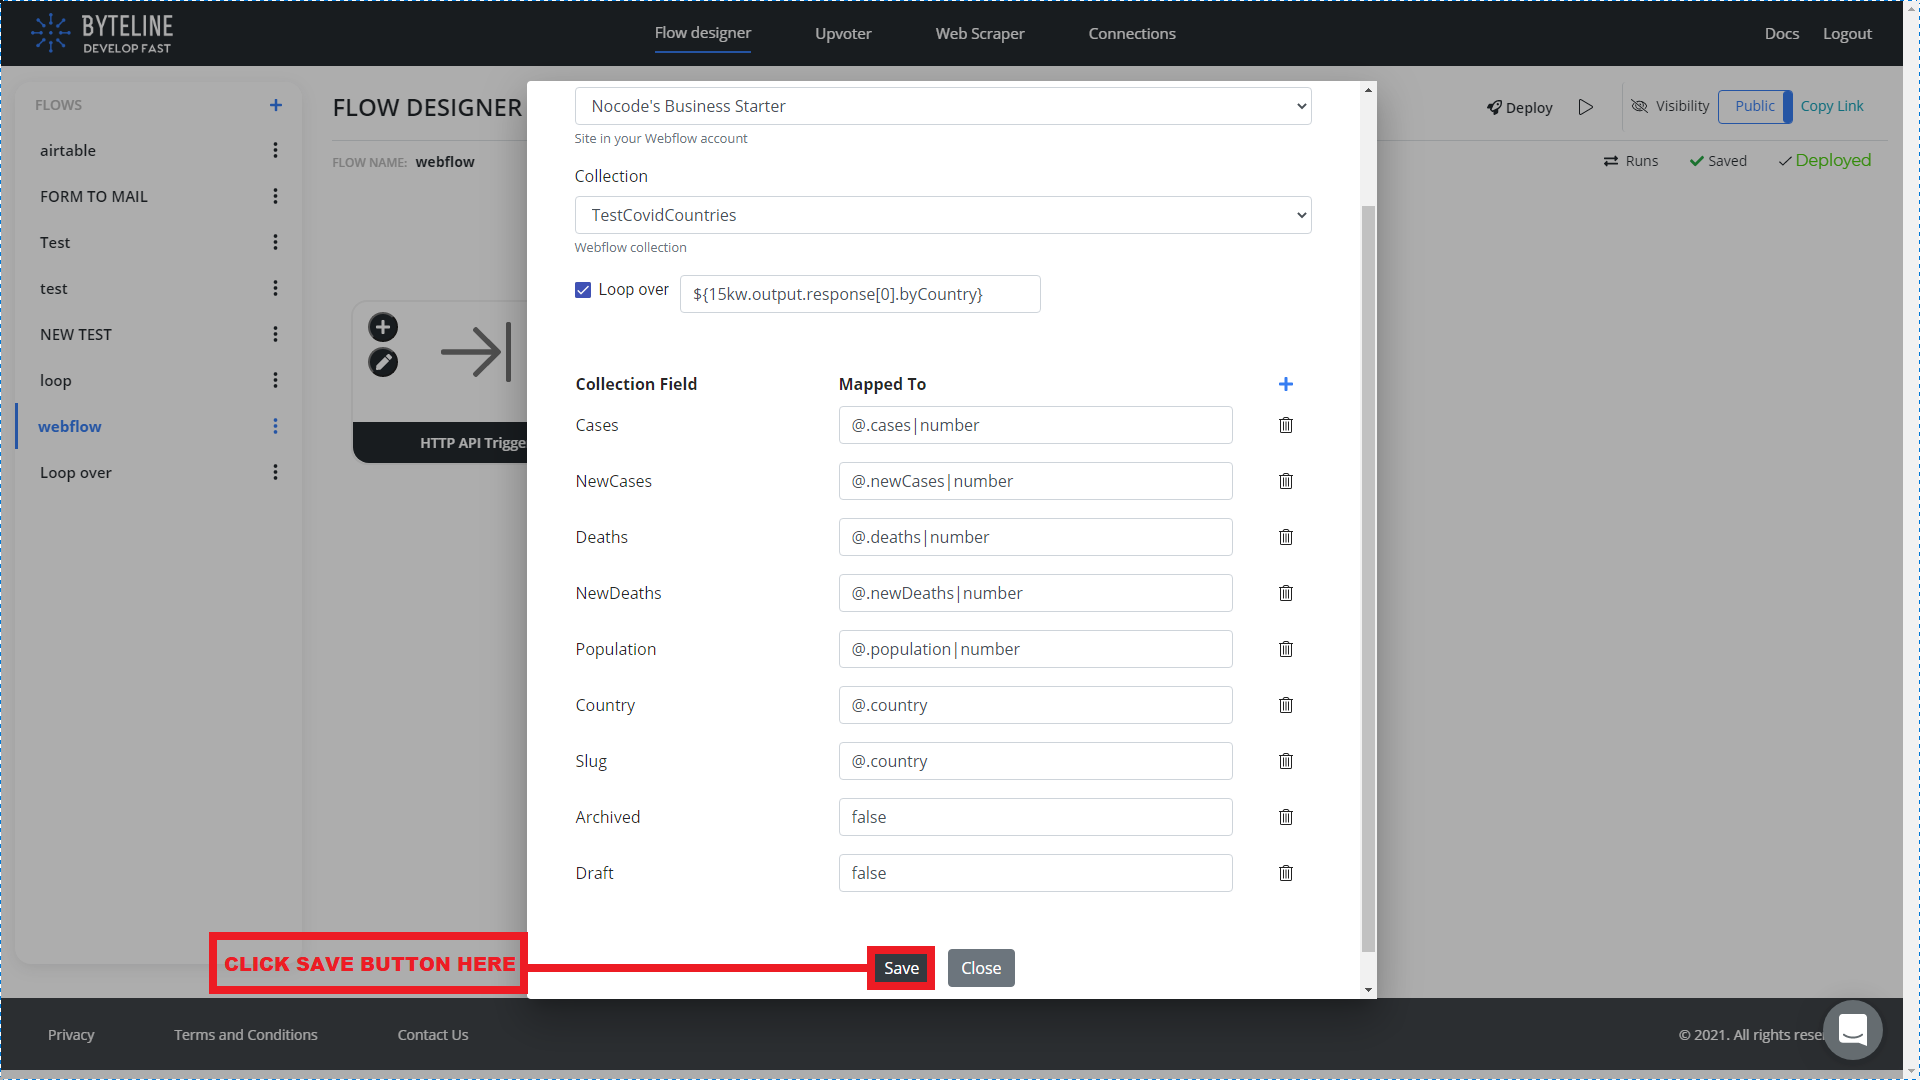Open the Connections tab

tap(1132, 33)
